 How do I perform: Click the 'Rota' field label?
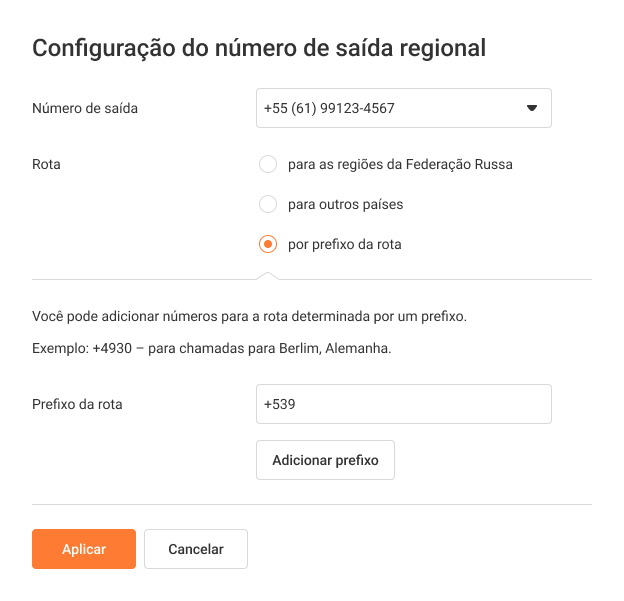click(47, 164)
